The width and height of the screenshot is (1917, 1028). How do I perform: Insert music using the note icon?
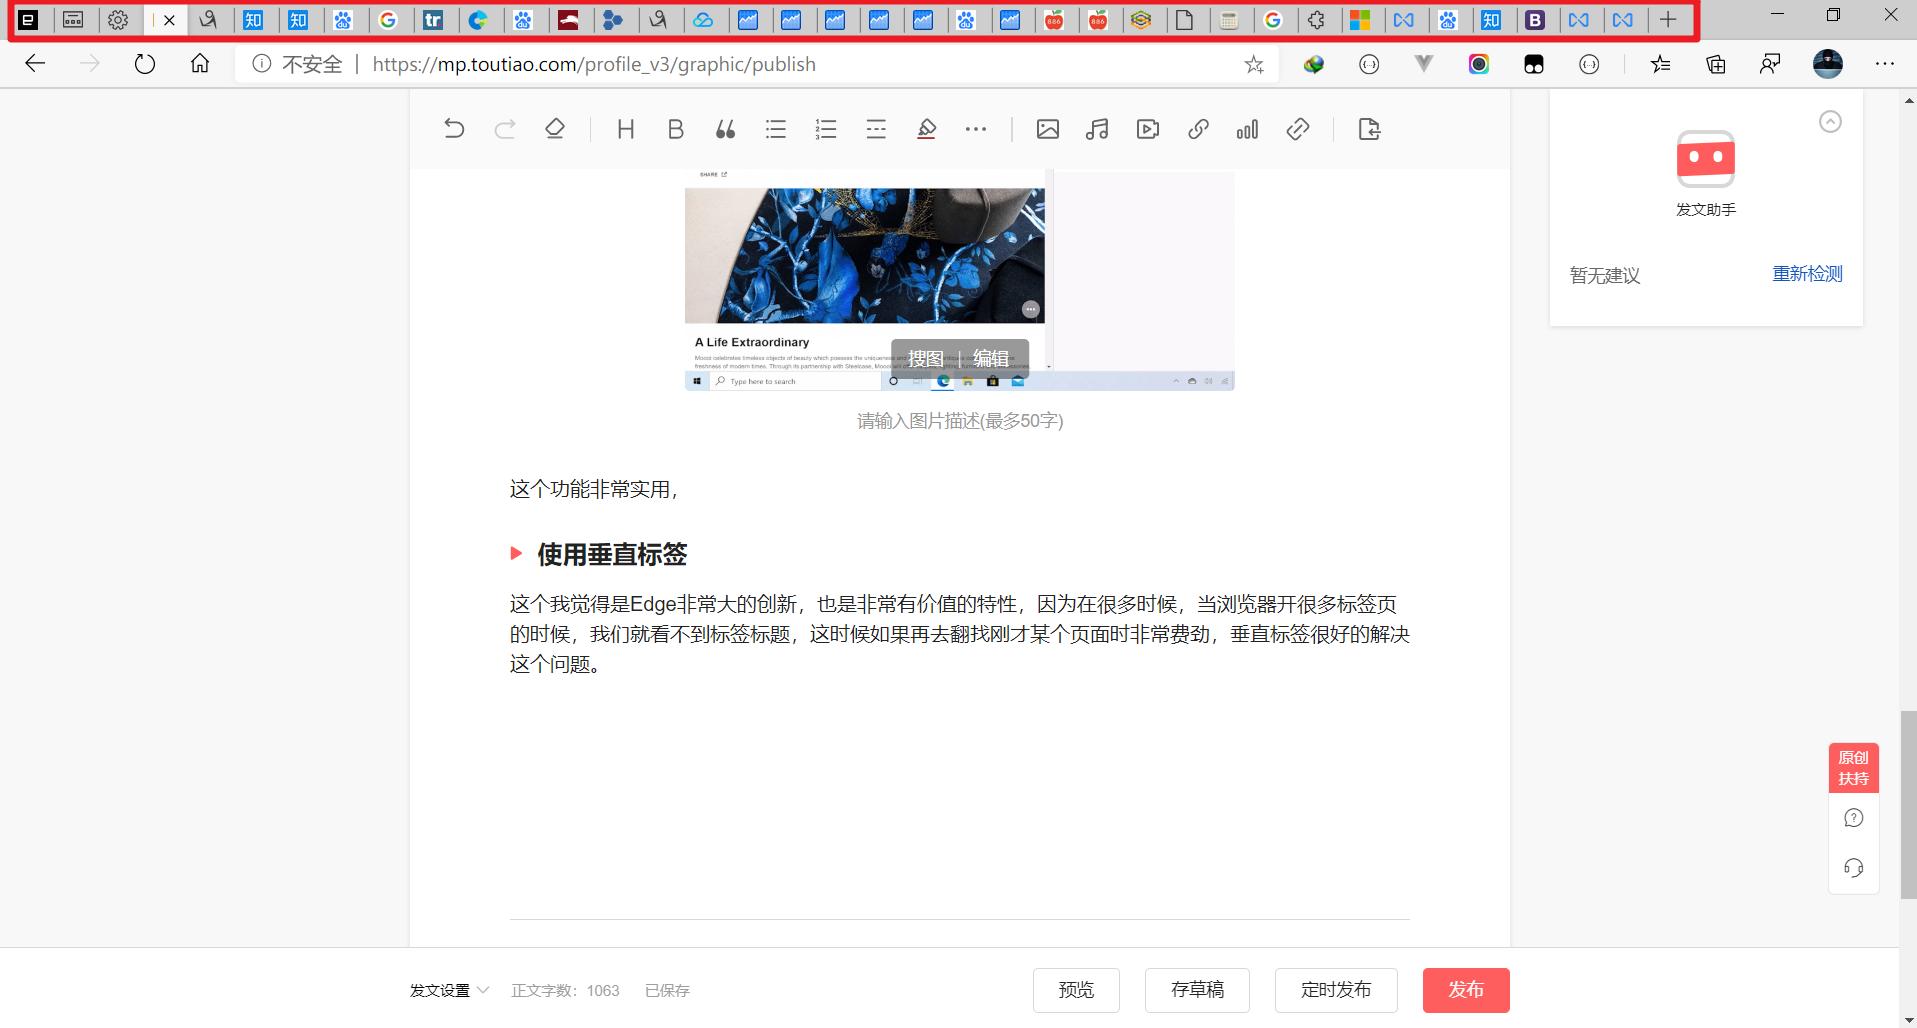pyautogui.click(x=1097, y=128)
